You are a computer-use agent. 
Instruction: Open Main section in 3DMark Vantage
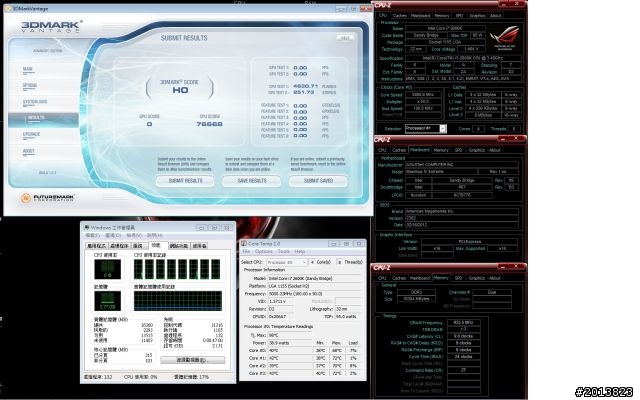pos(28,69)
